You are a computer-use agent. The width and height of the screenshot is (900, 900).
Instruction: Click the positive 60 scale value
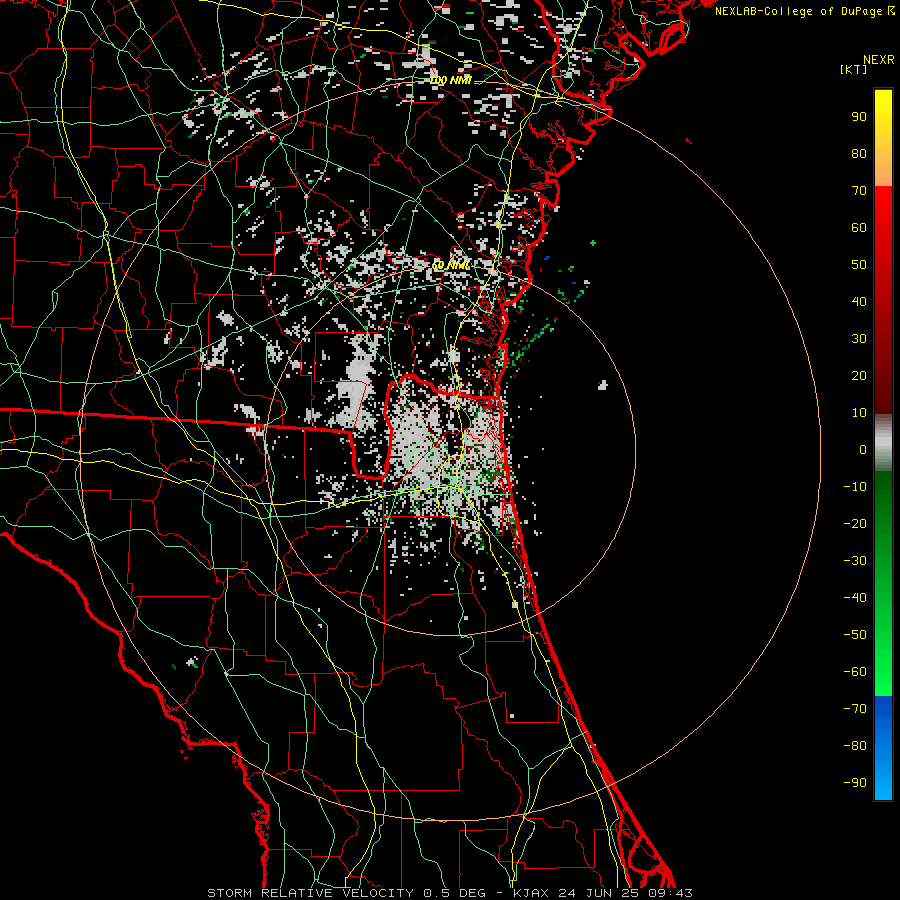pos(859,228)
